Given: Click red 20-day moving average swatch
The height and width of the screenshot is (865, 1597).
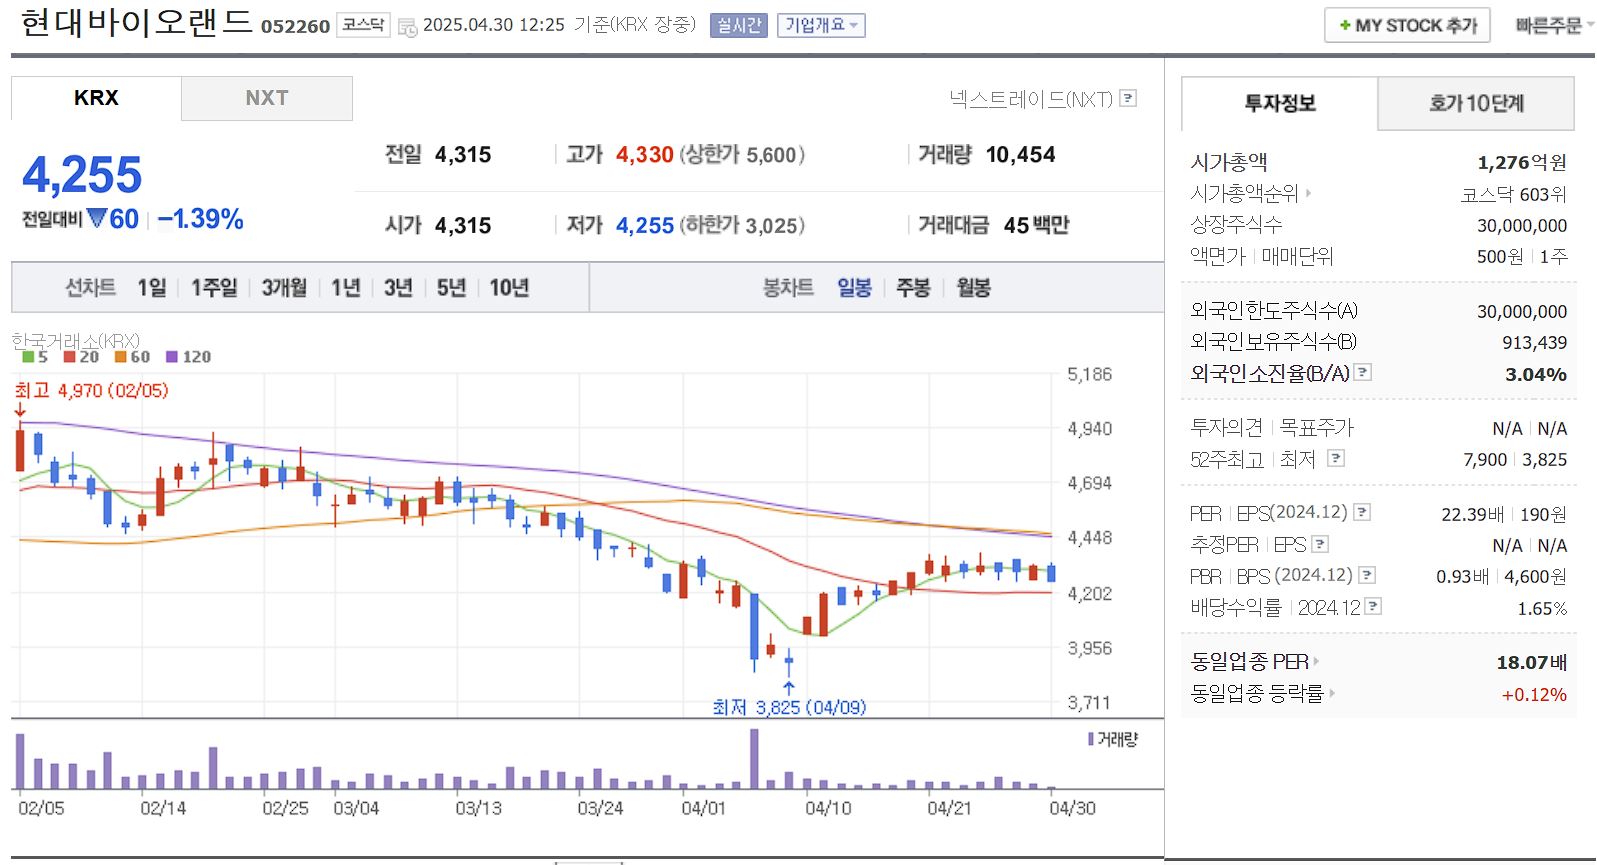Looking at the screenshot, I should [x=69, y=356].
